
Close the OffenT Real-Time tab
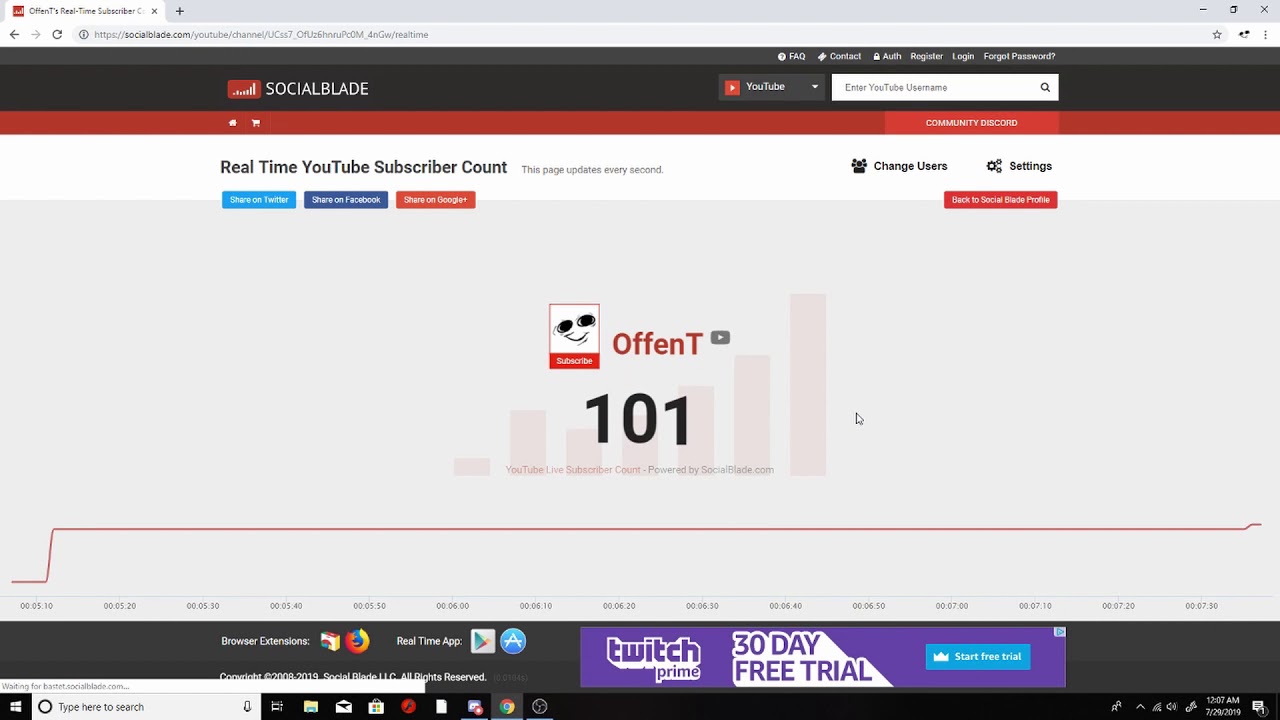click(x=154, y=11)
